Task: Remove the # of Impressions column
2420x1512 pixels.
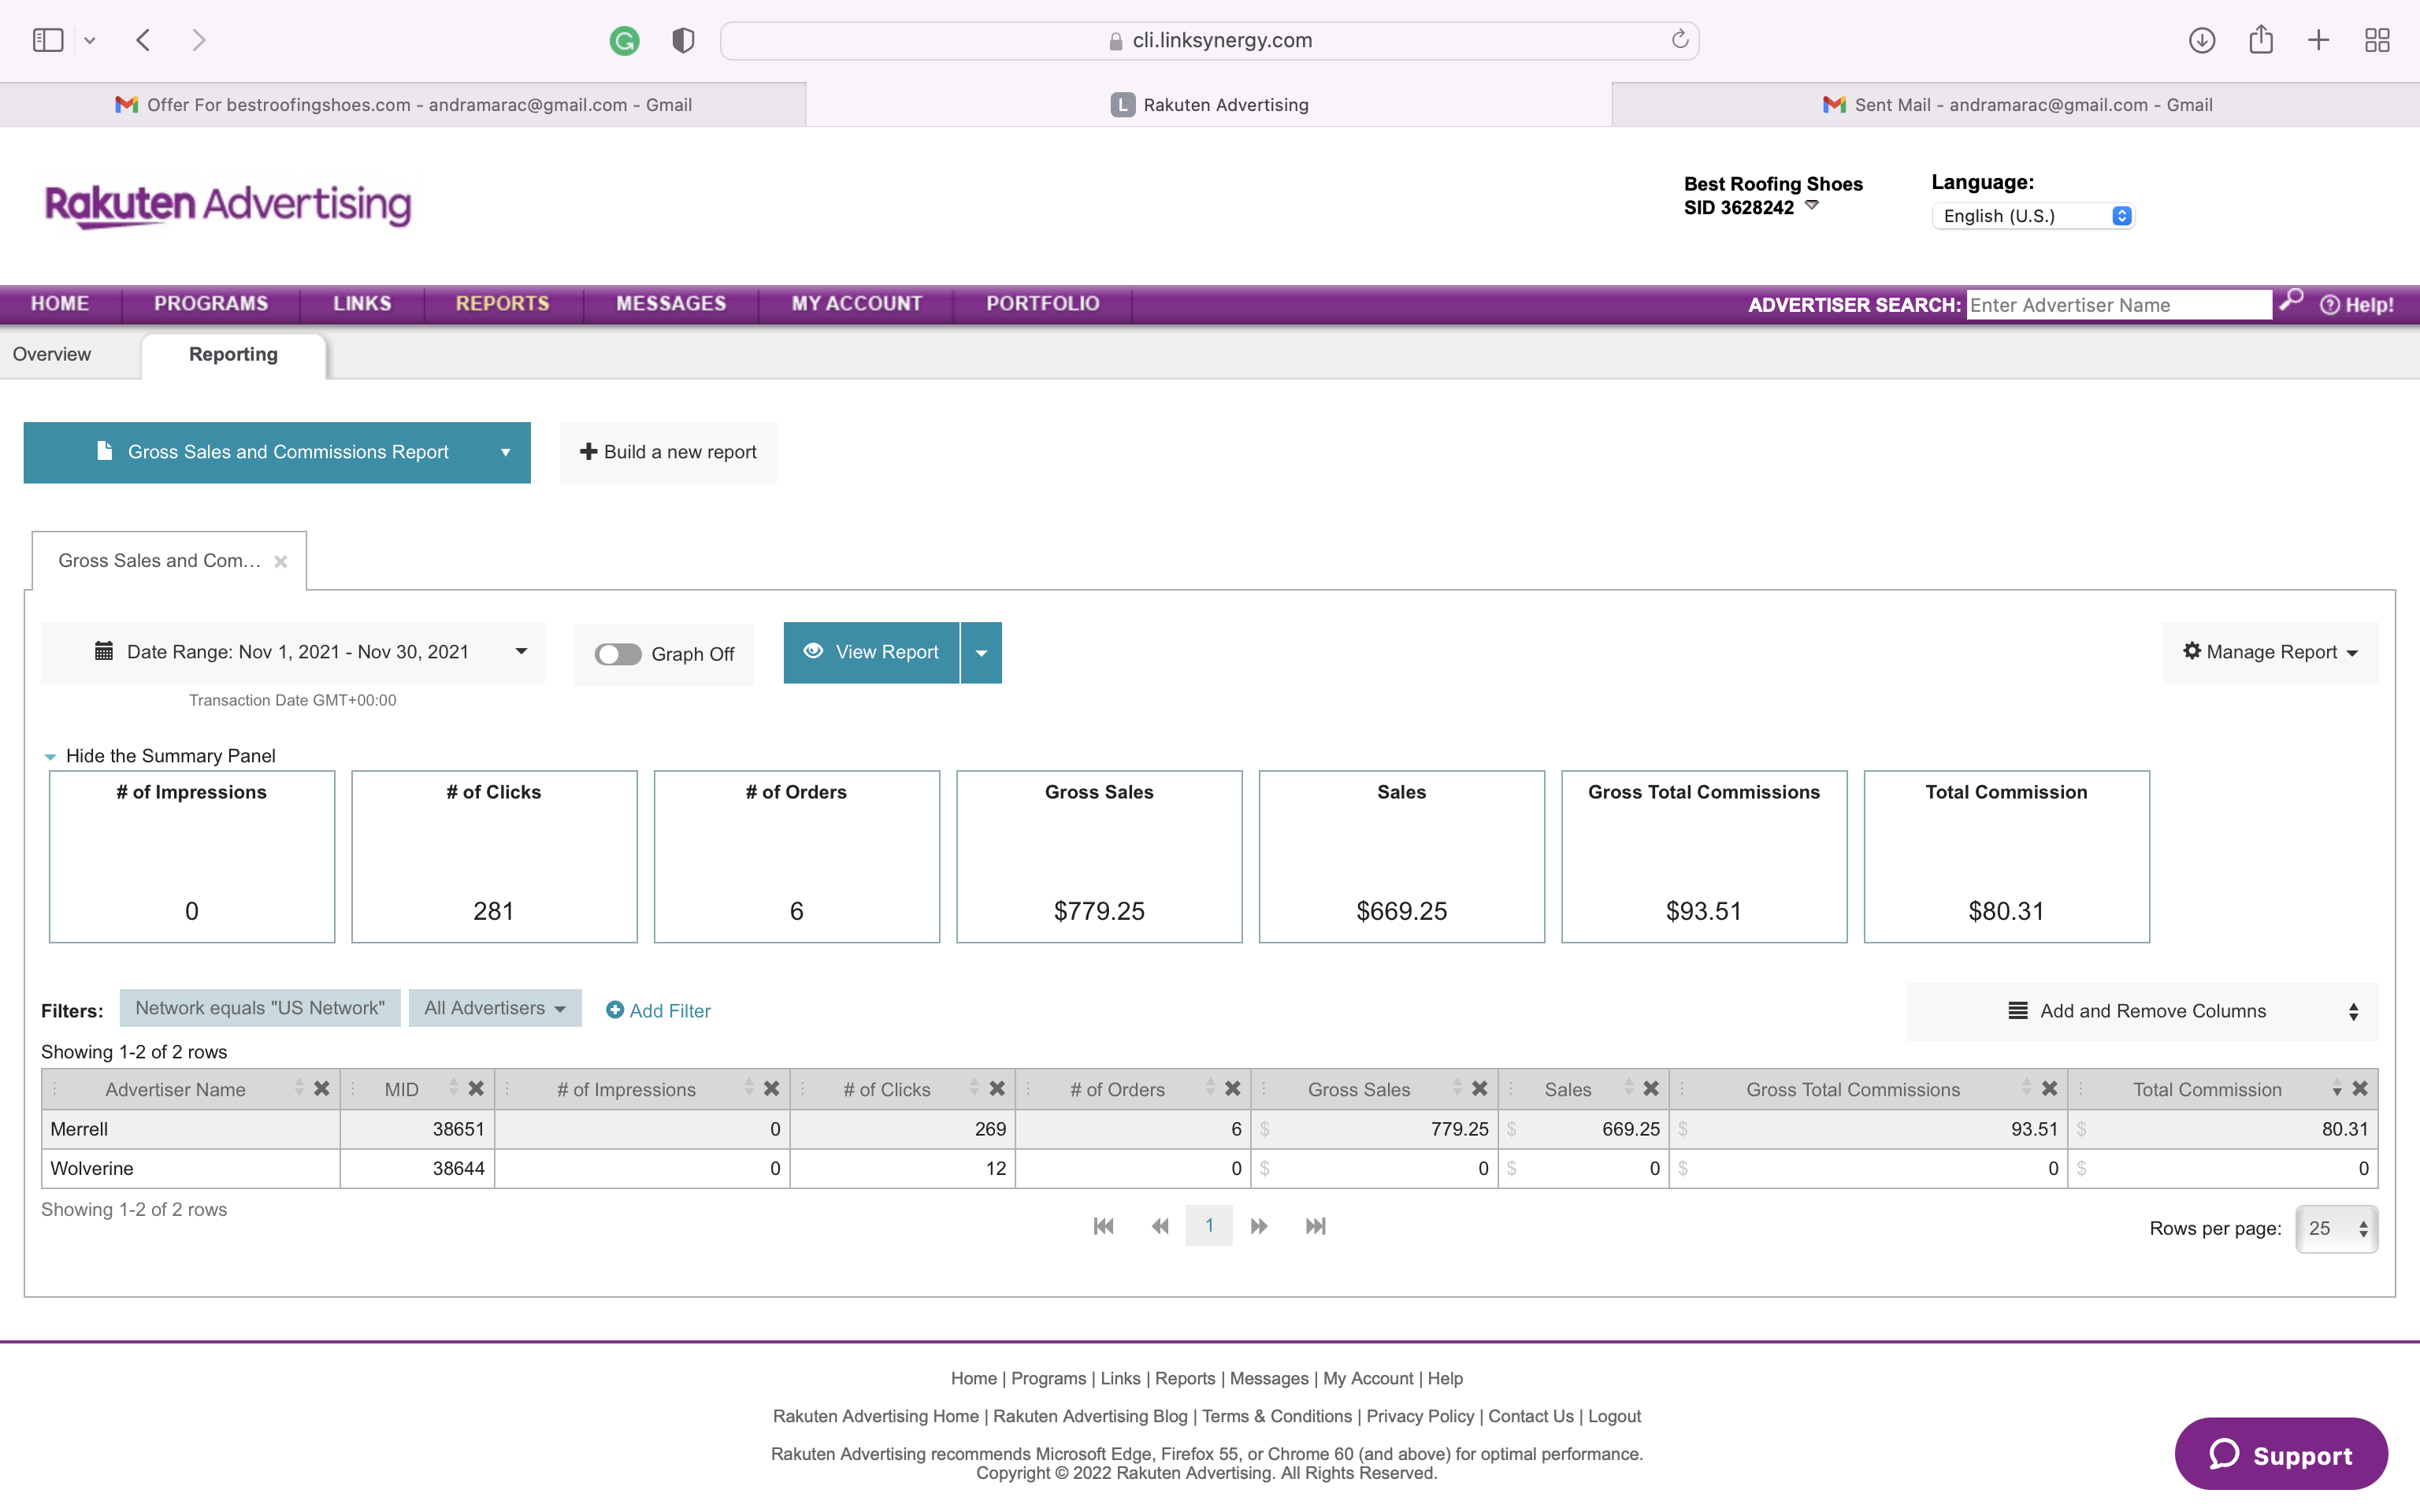Action: 771,1088
